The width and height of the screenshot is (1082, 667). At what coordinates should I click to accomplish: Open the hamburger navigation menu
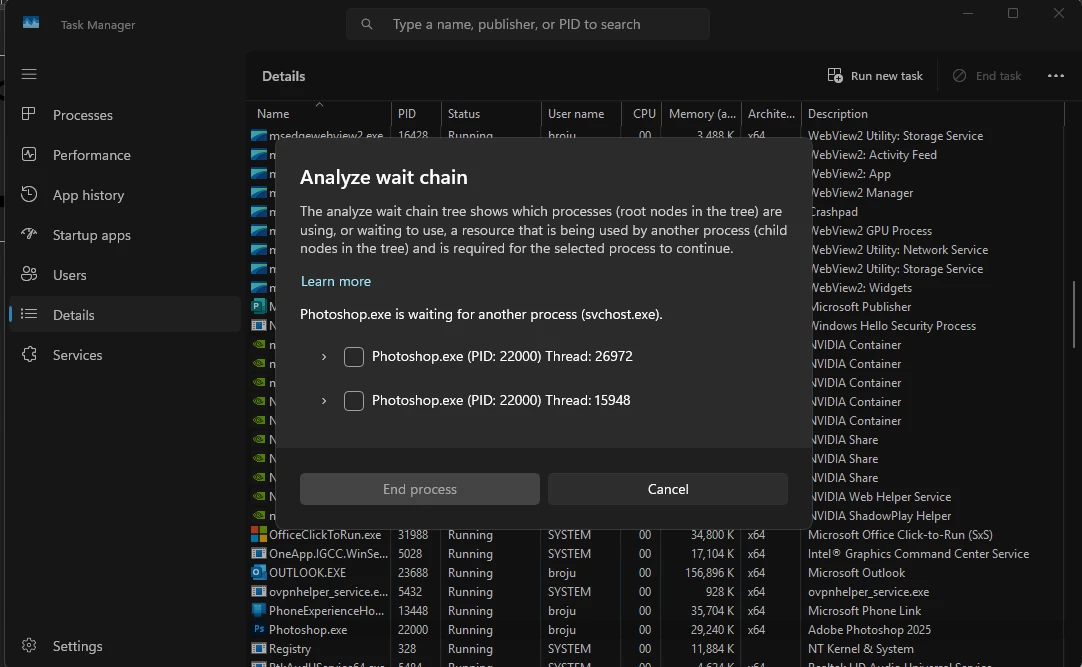point(29,74)
